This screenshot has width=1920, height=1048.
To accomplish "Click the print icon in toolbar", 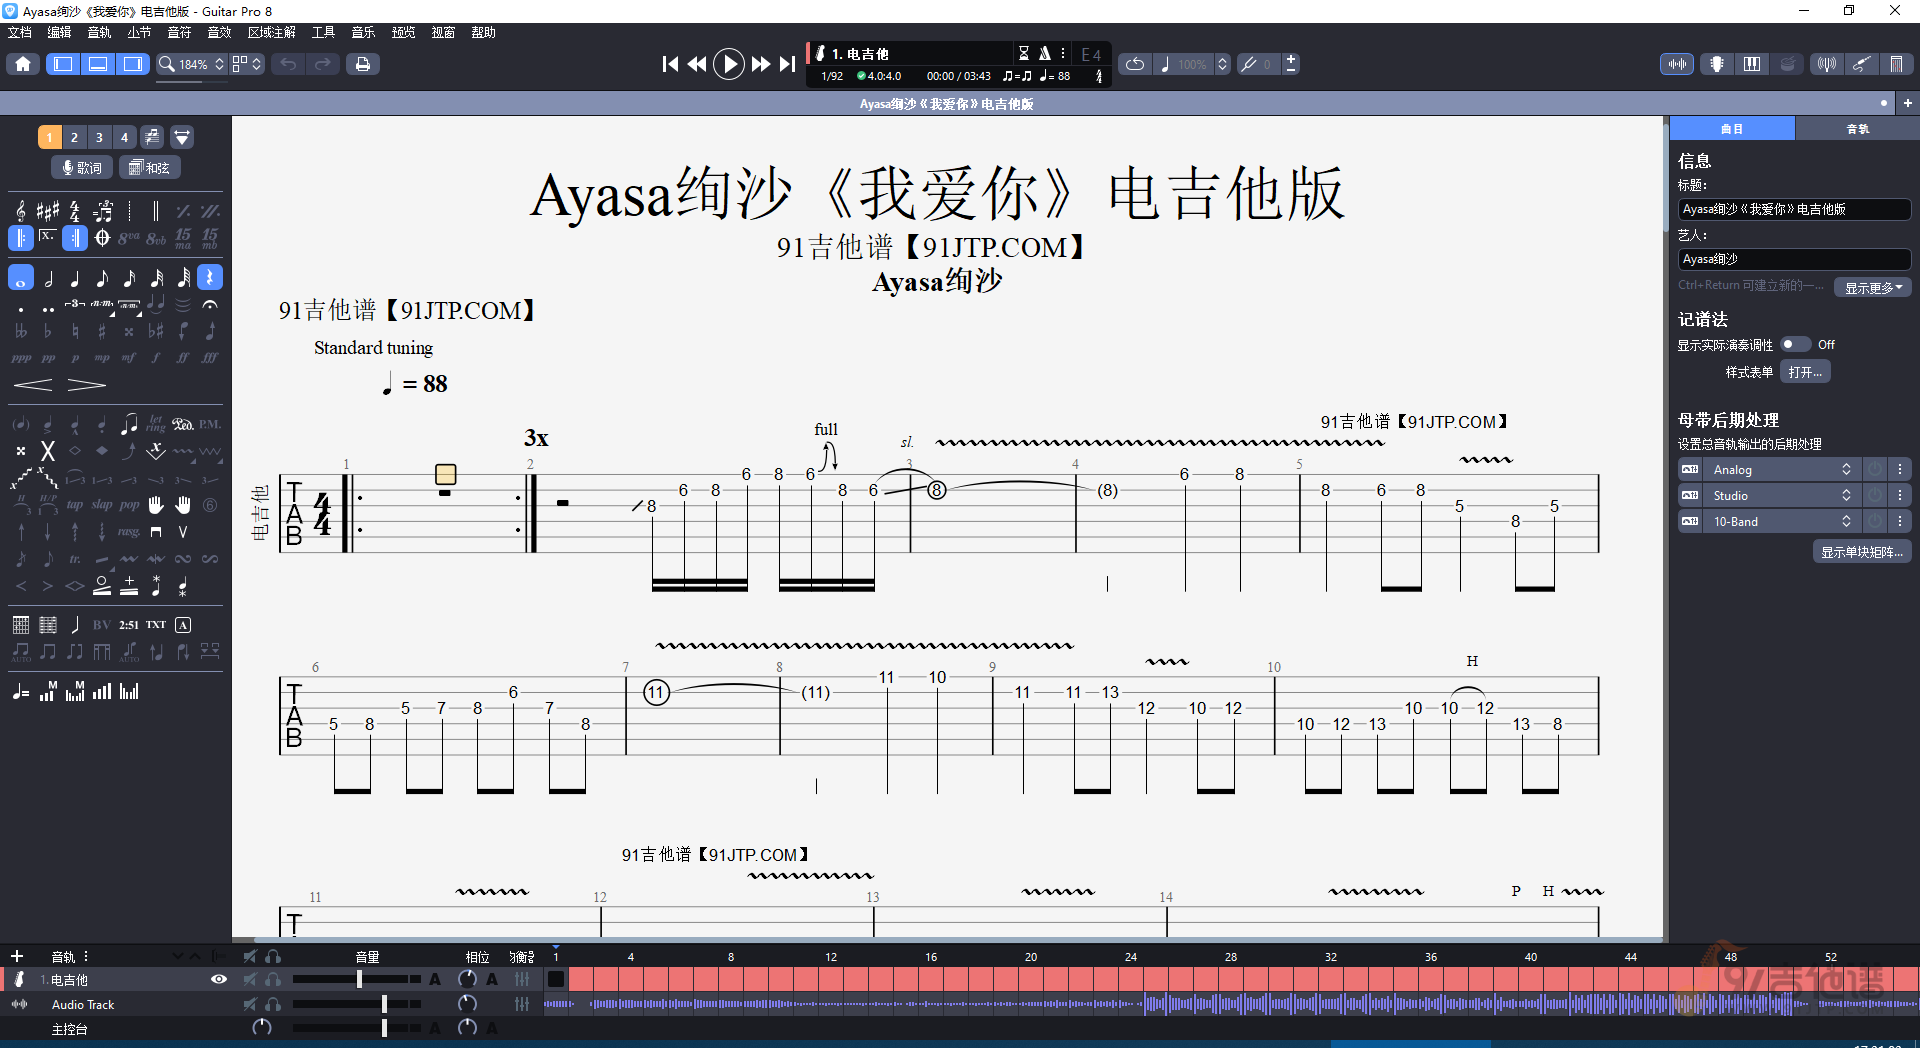I will point(363,64).
